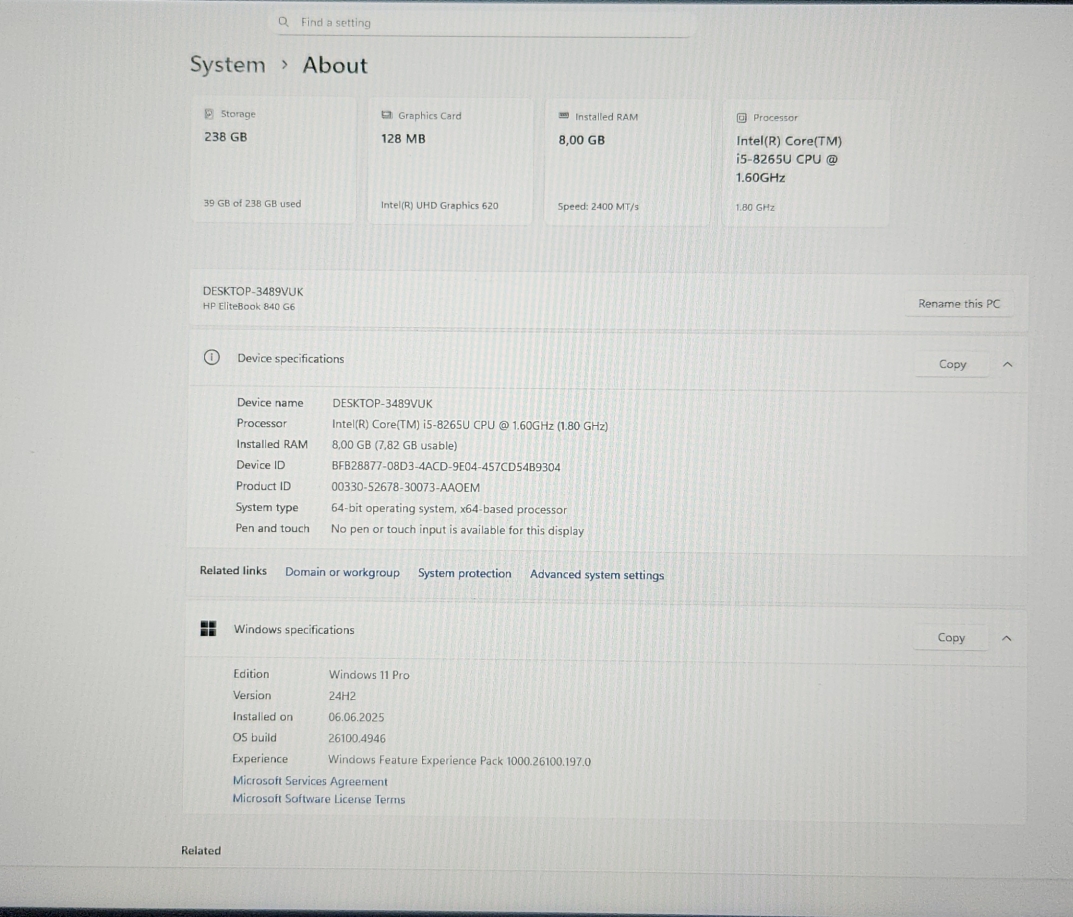Select the Processor value in Device specifications
Image resolution: width=1073 pixels, height=917 pixels.
coord(469,425)
